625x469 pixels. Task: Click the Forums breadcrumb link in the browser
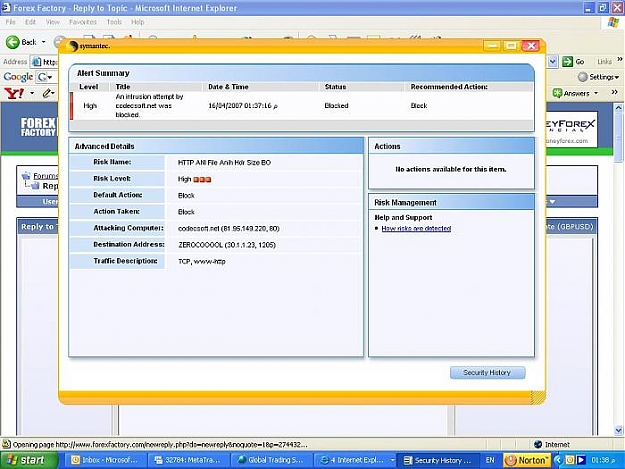coord(45,176)
